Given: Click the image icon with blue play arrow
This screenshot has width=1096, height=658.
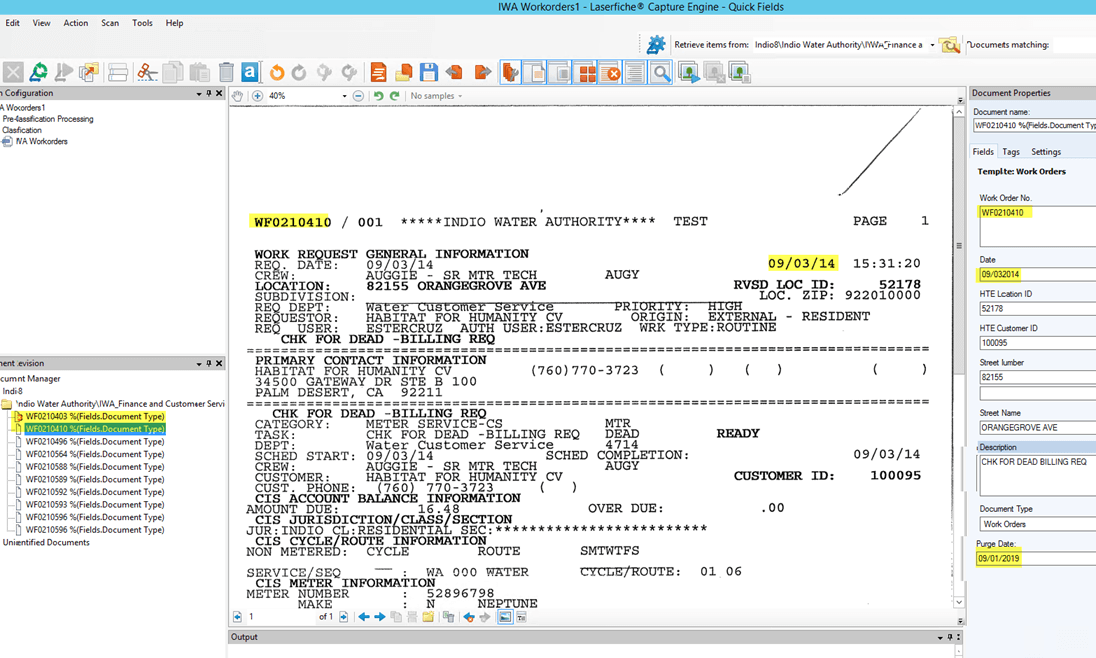Looking at the screenshot, I should point(688,72).
